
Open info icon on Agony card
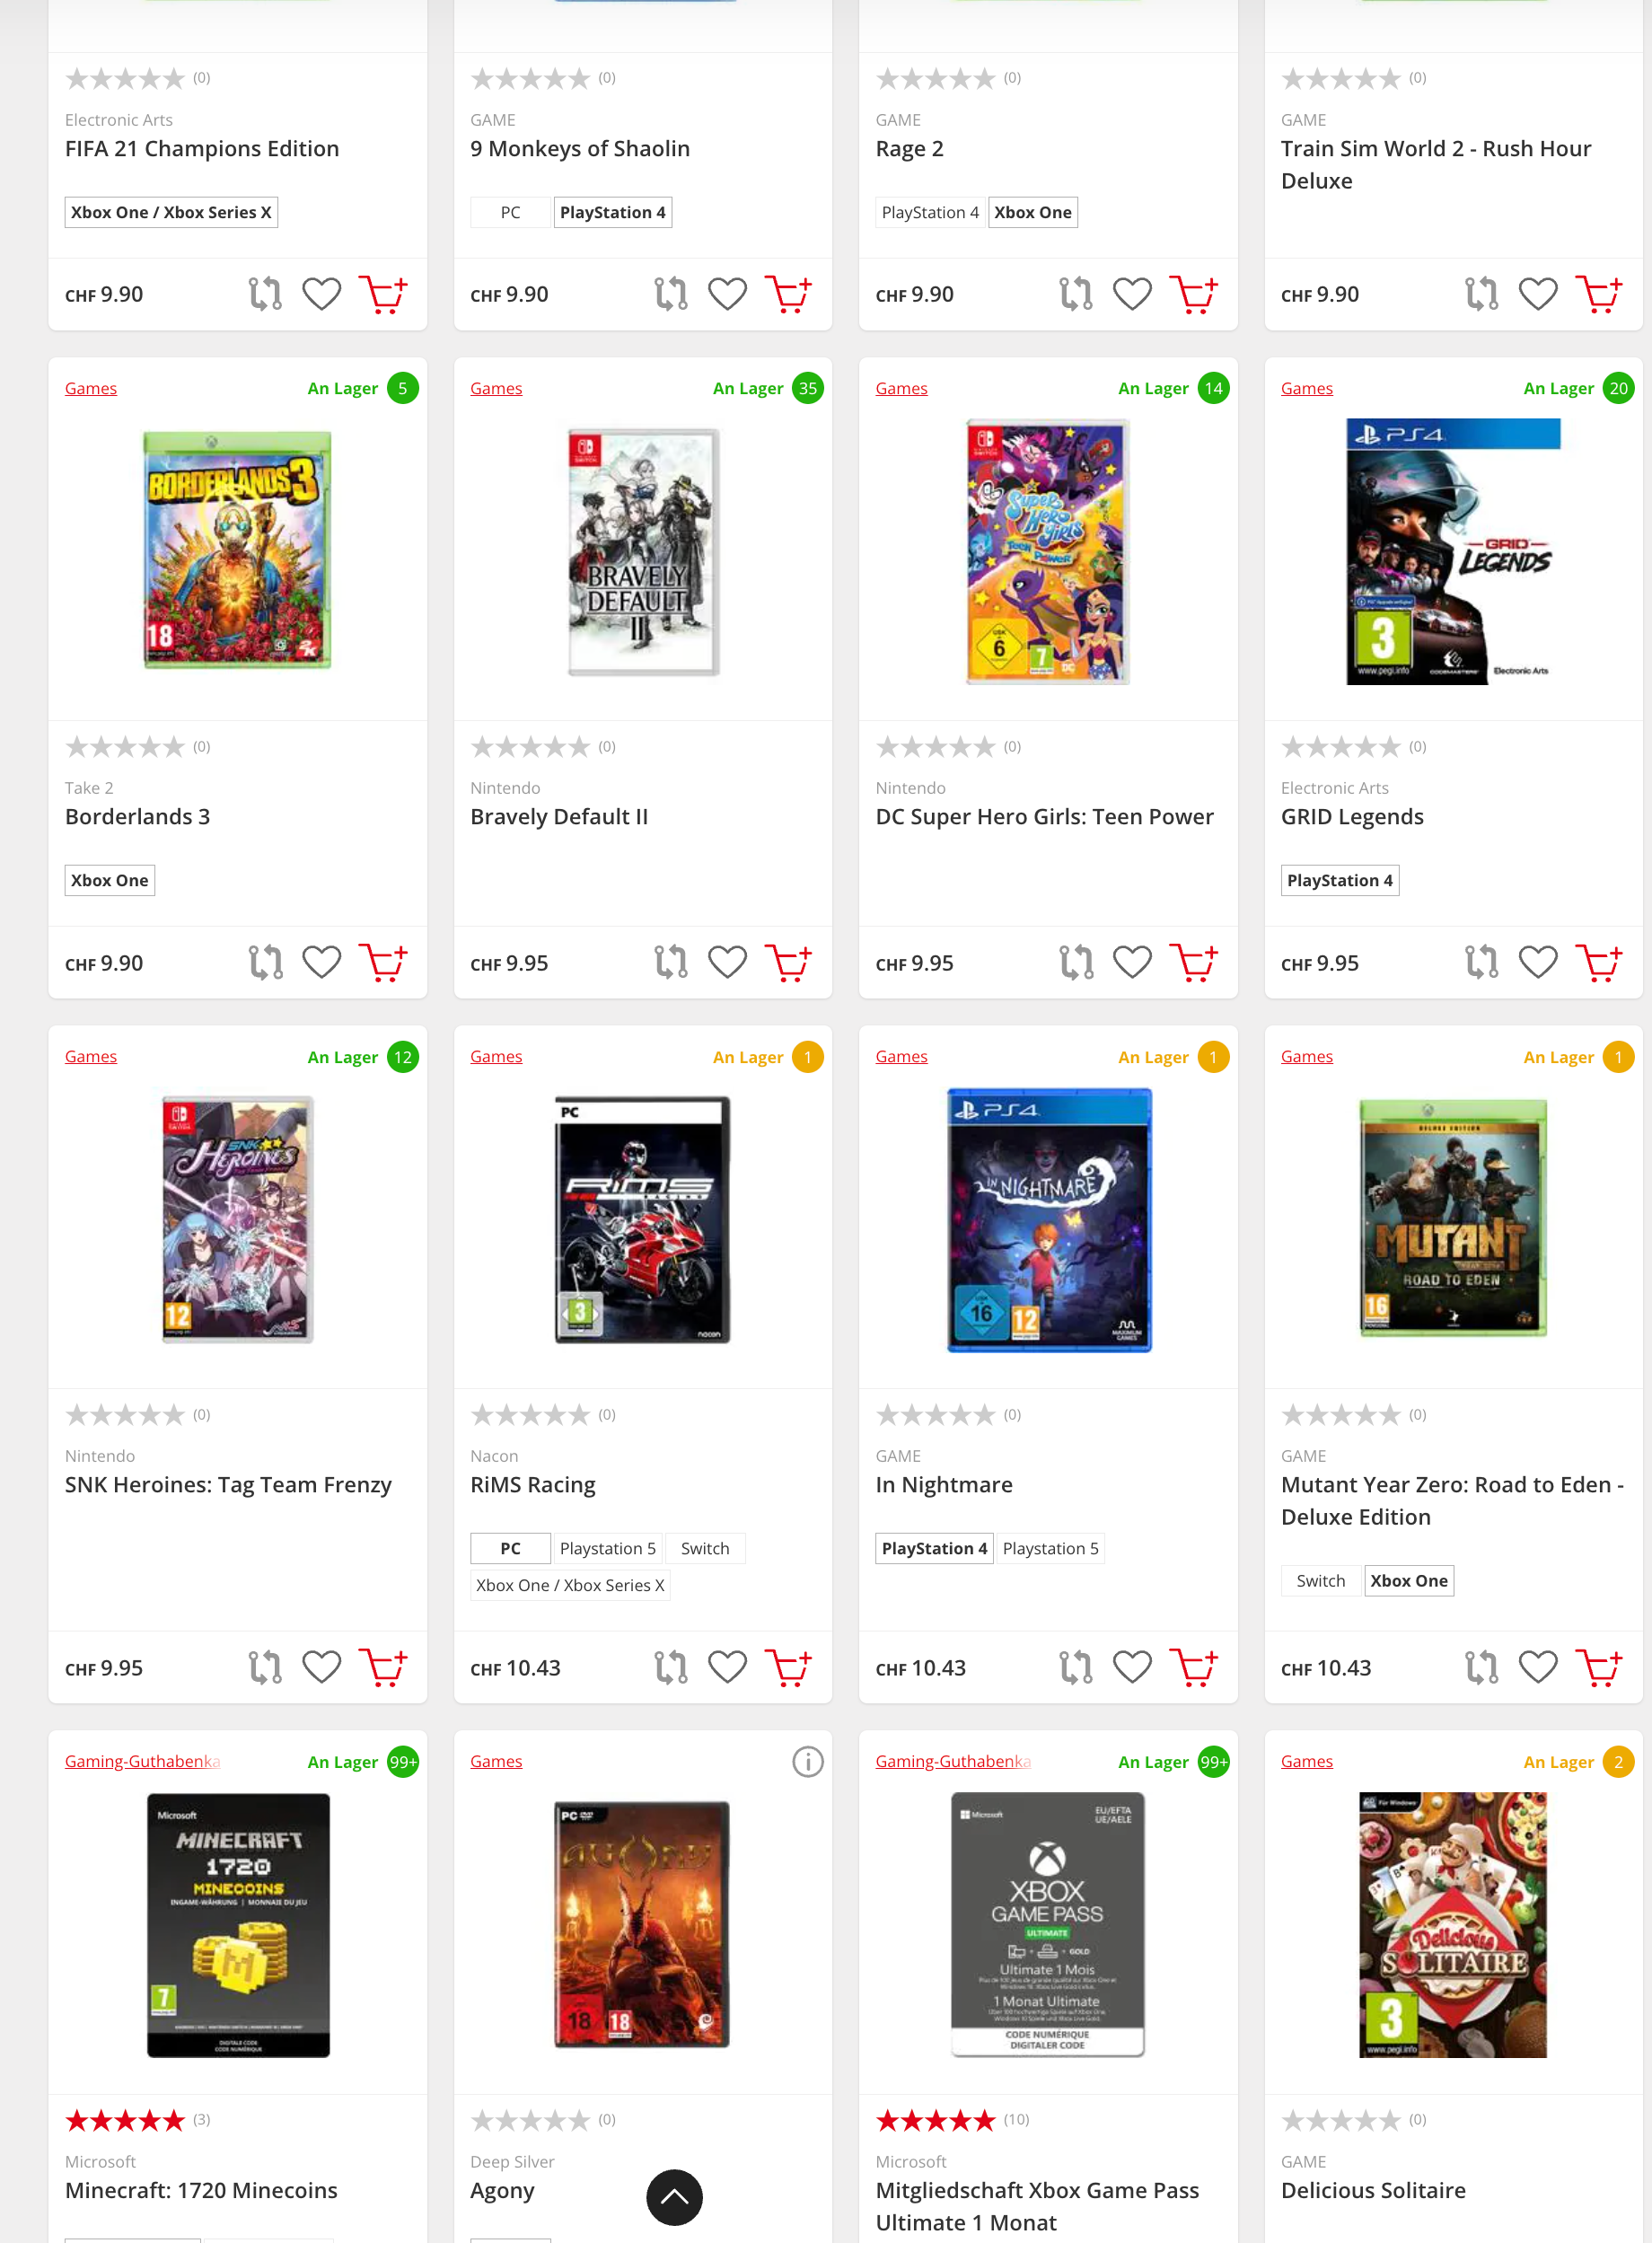pos(808,1761)
